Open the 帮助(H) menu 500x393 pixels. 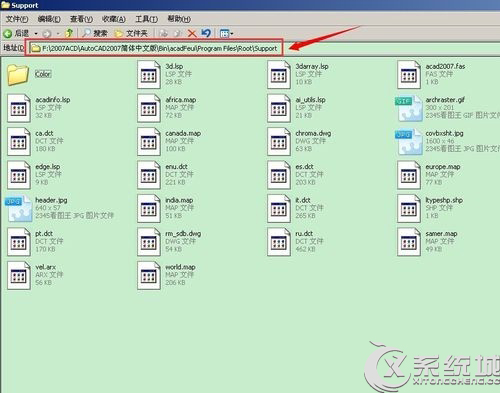[x=179, y=19]
